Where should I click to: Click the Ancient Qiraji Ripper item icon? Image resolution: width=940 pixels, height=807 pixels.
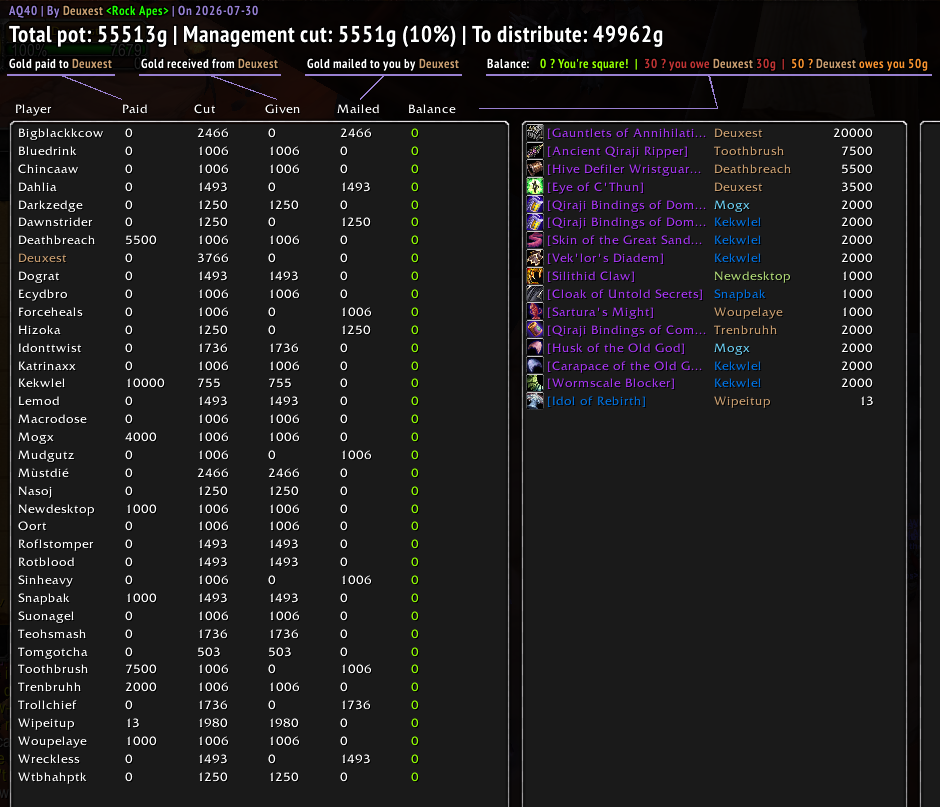535,151
